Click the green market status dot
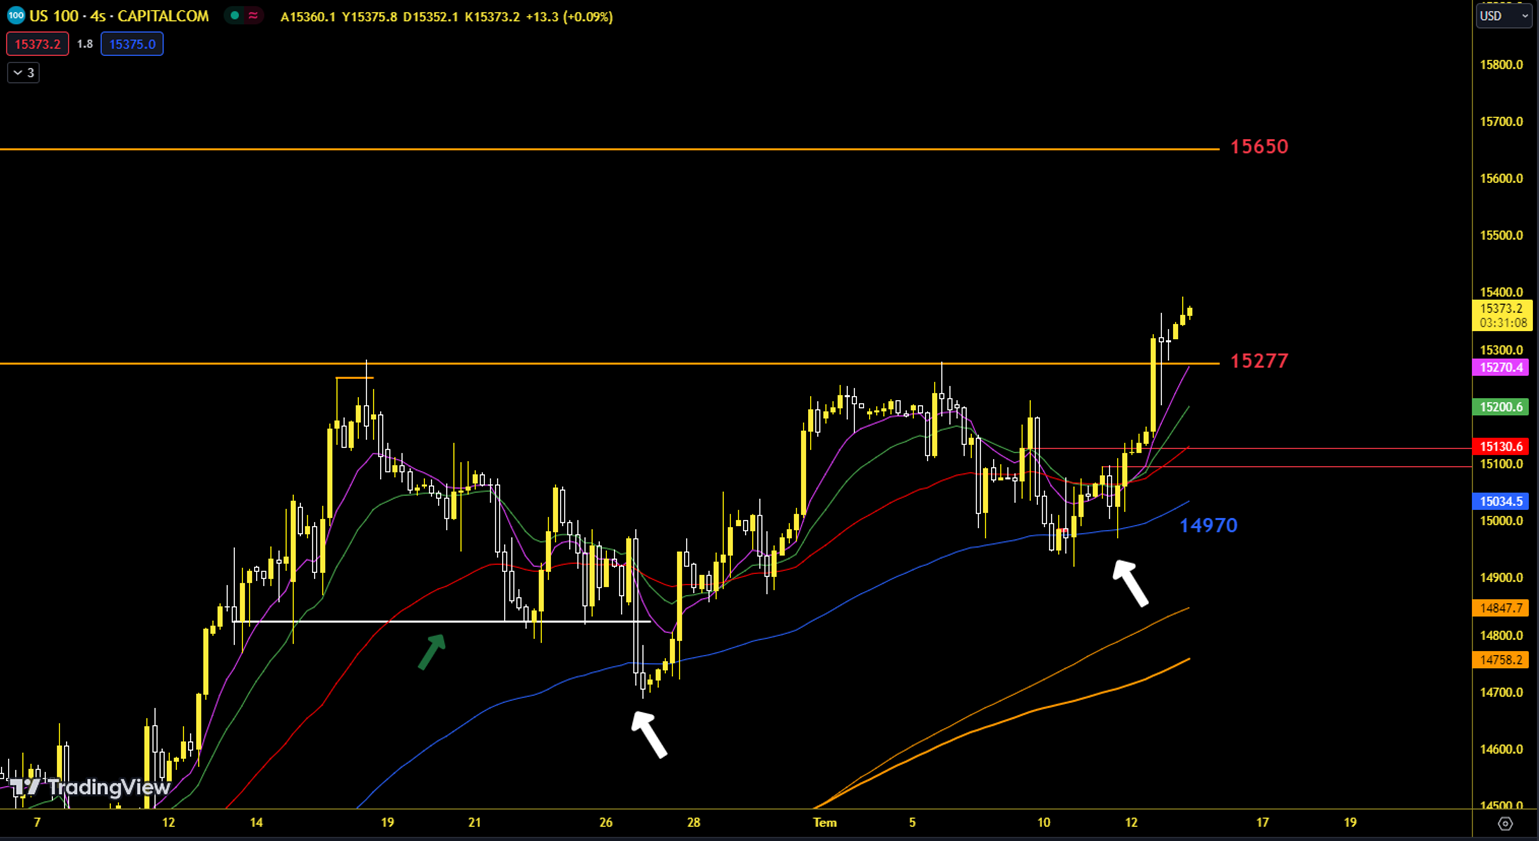Screen dimensions: 1539x841 pyautogui.click(x=235, y=16)
